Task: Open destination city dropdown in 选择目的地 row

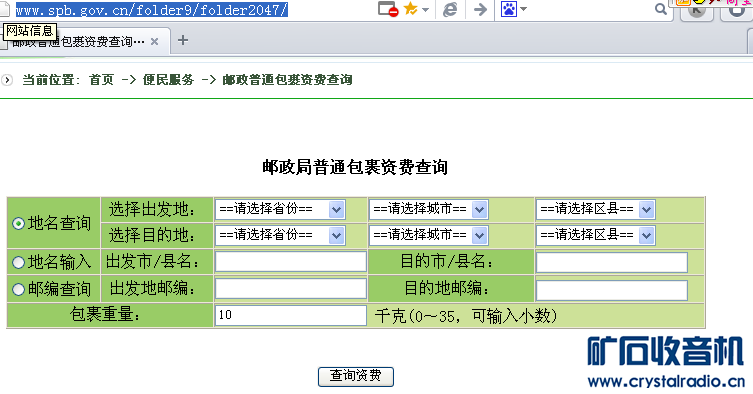Action: (429, 235)
